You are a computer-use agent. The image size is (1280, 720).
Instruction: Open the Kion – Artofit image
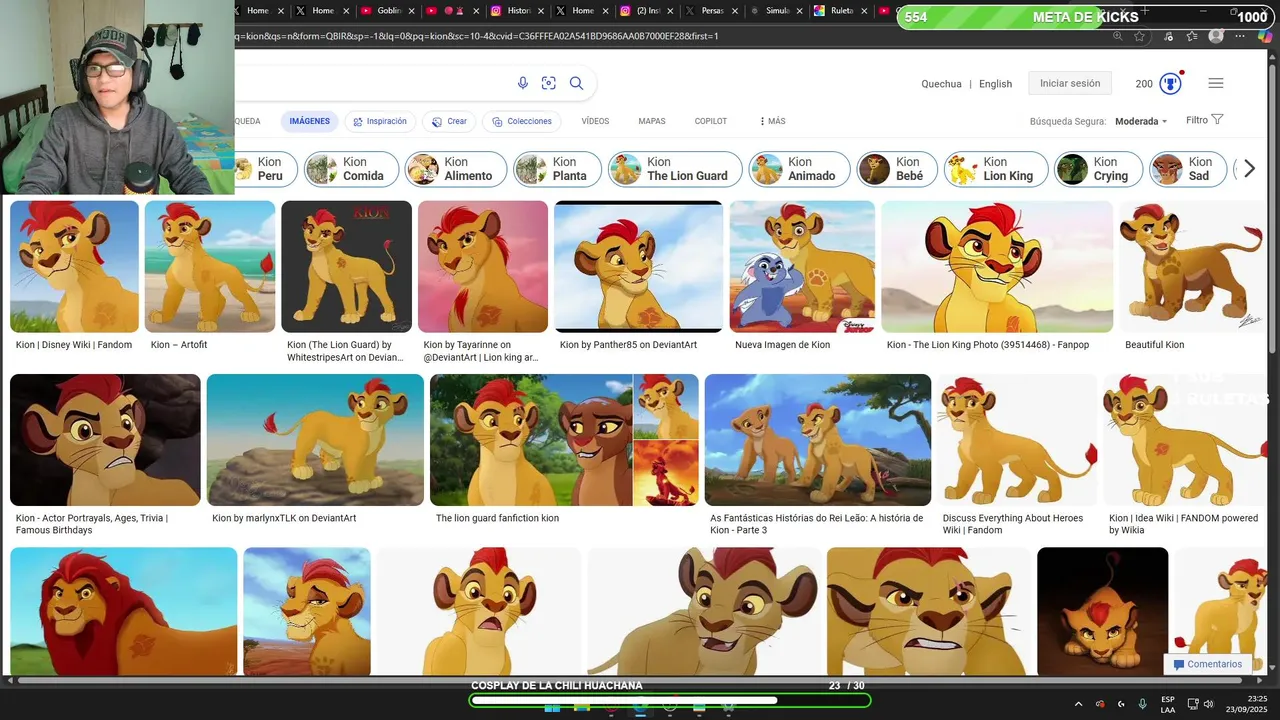tap(210, 266)
